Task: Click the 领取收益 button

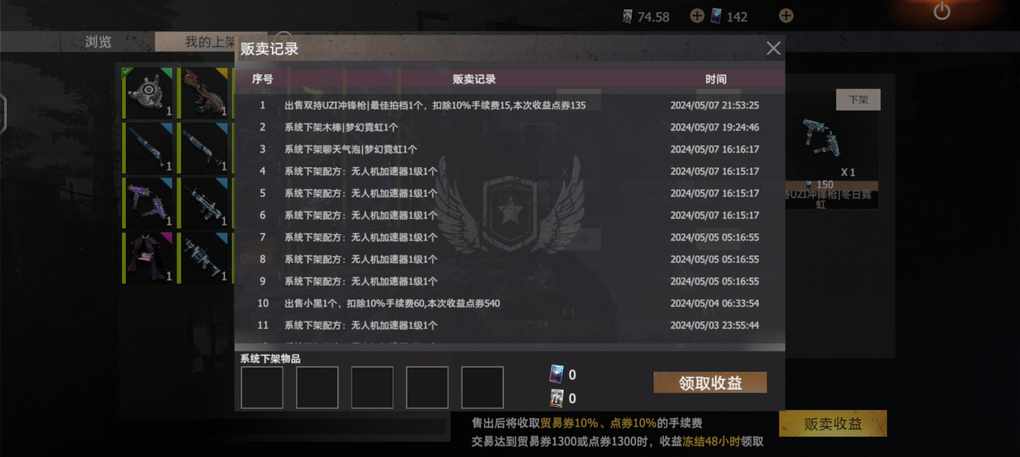Action: (710, 382)
